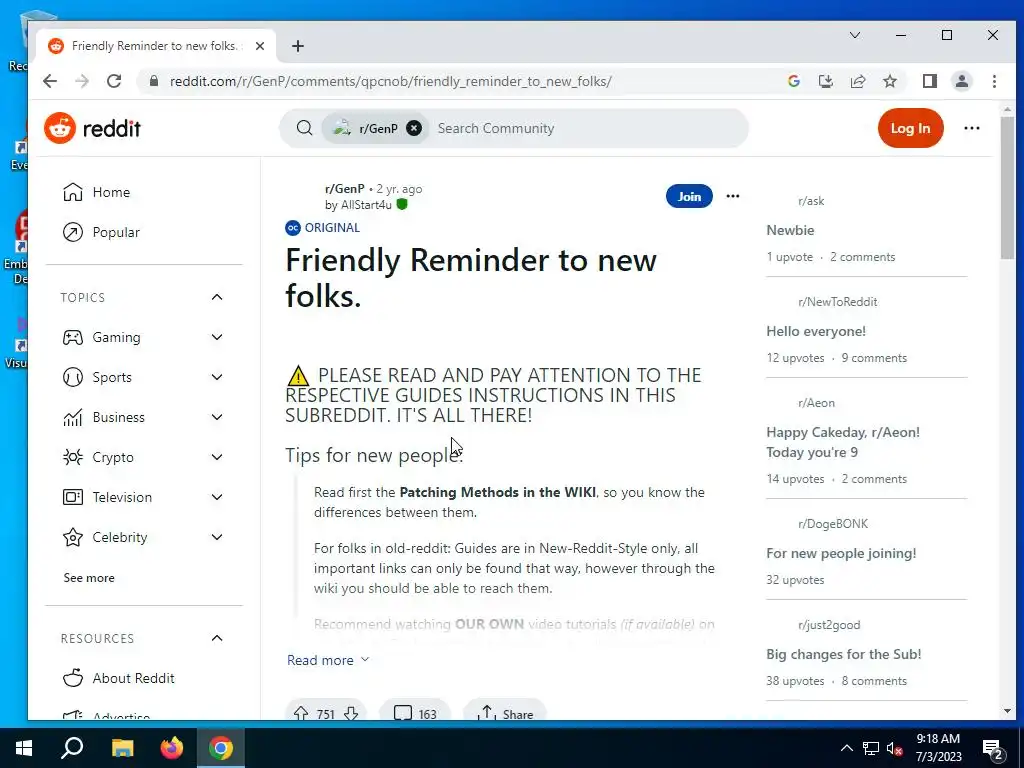Click the install app icon
Screen dimensions: 1024x768
point(825,81)
